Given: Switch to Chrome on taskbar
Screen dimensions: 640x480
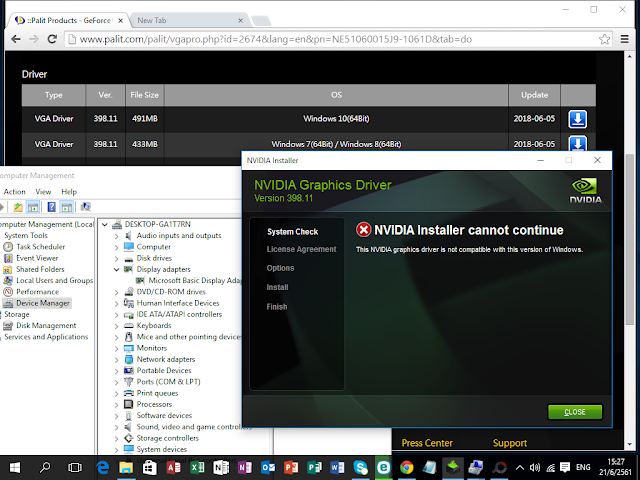Looking at the screenshot, I should pyautogui.click(x=407, y=468).
